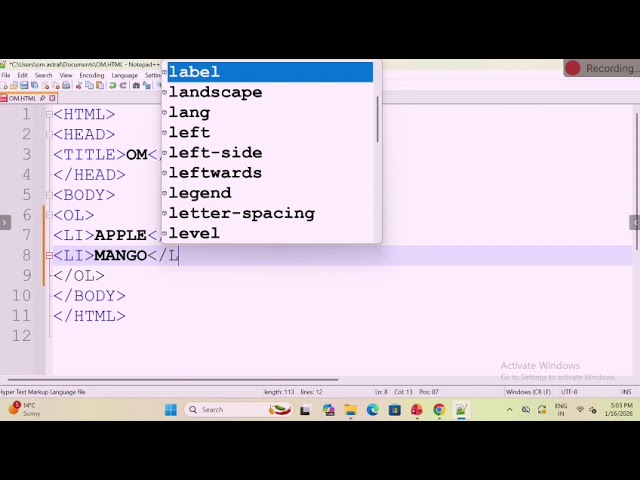Click the </BODY> closing tag on line 10
This screenshot has width=640, height=480.
(x=89, y=296)
